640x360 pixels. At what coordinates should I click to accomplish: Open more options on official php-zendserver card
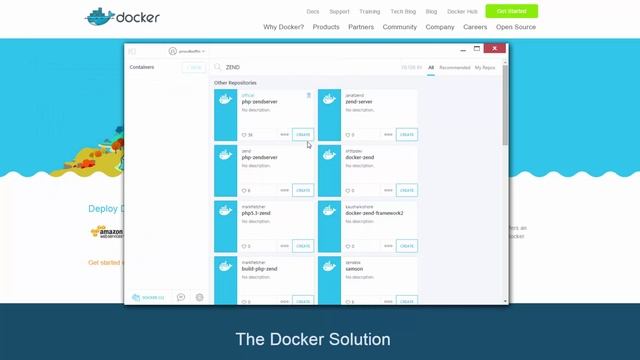pos(284,134)
